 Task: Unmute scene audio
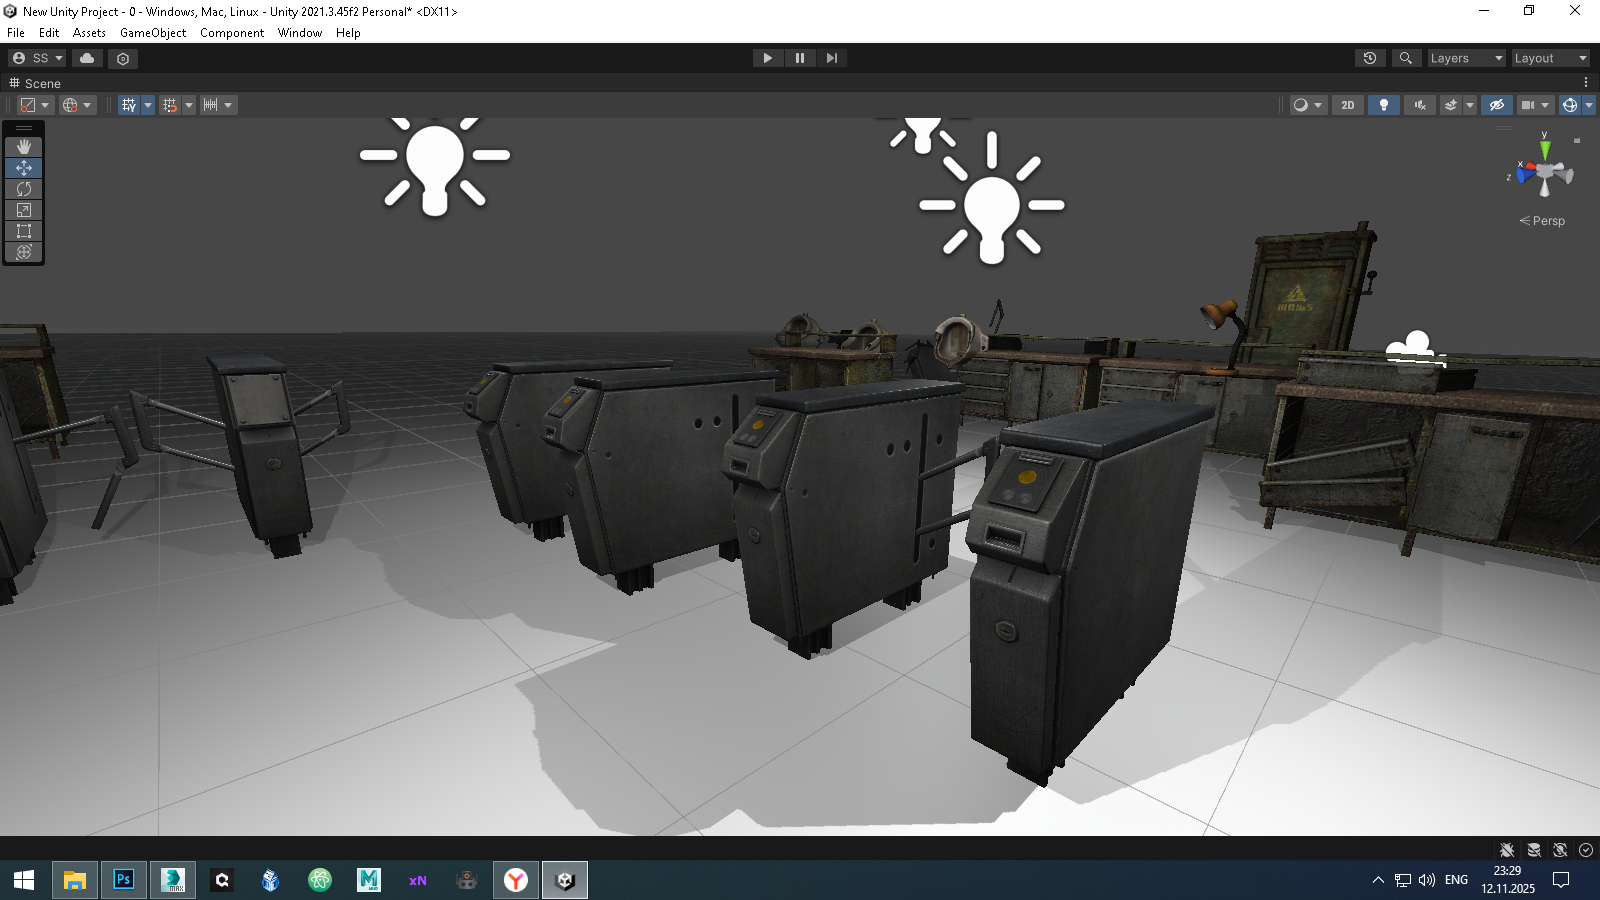(1419, 105)
